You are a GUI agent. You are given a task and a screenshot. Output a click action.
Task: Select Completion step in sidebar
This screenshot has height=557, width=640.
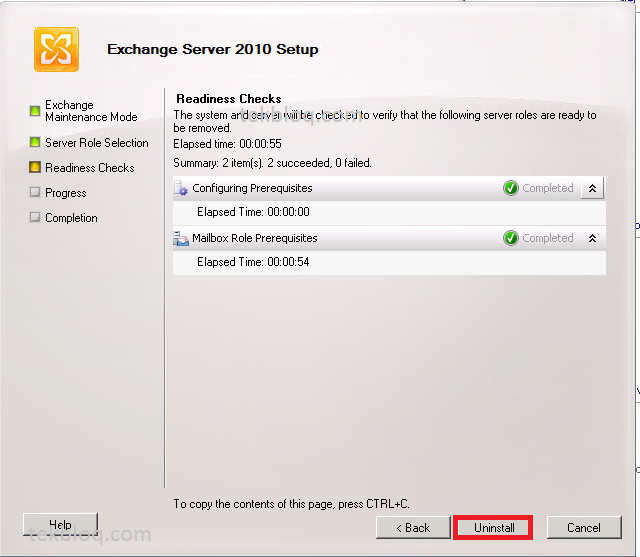[71, 218]
